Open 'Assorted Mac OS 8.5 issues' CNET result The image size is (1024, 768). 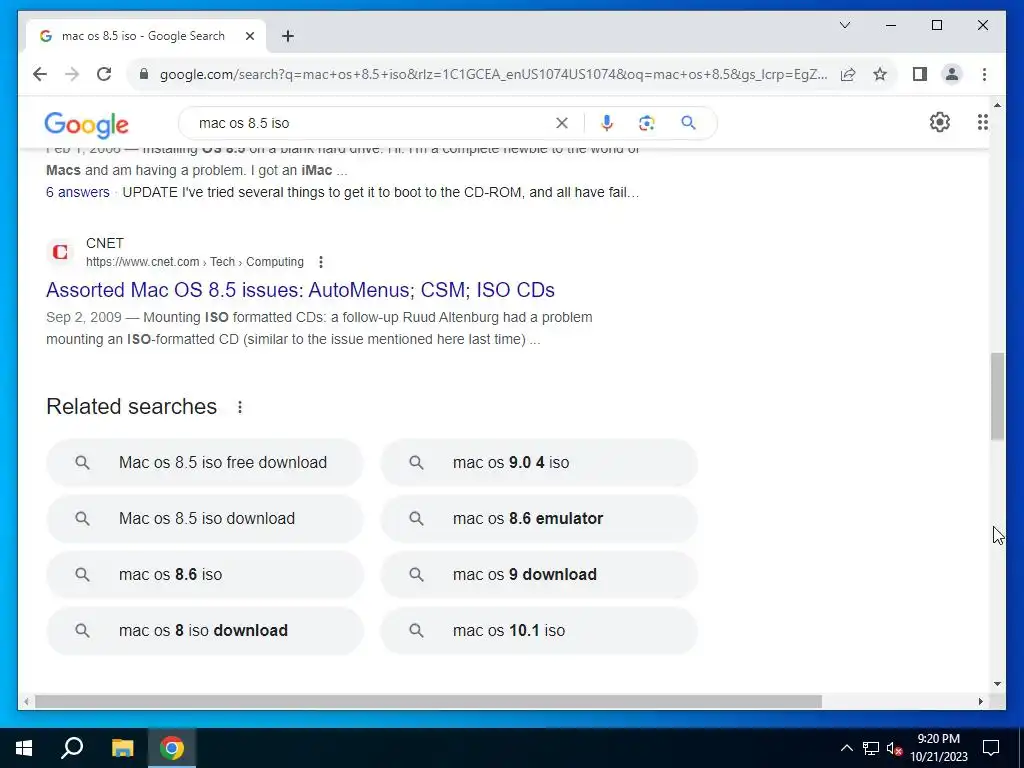tap(300, 290)
